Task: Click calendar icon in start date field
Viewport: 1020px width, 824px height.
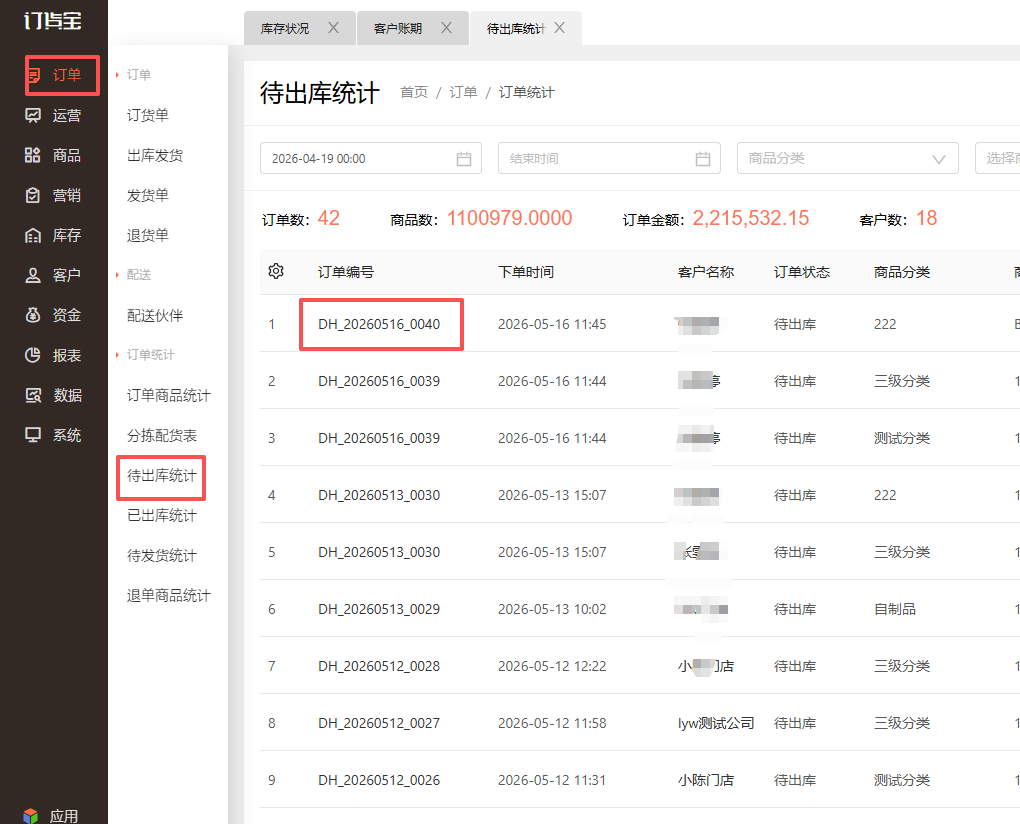Action: pyautogui.click(x=464, y=159)
